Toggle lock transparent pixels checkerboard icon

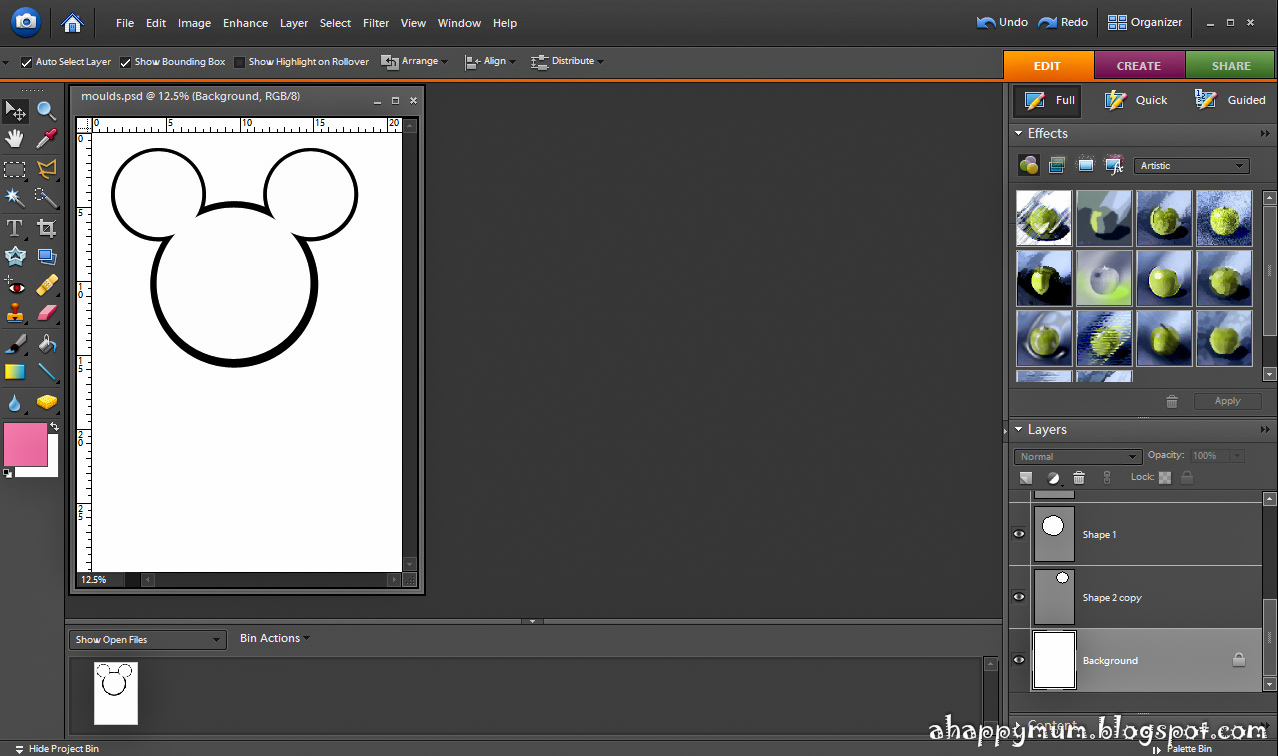tap(1165, 478)
